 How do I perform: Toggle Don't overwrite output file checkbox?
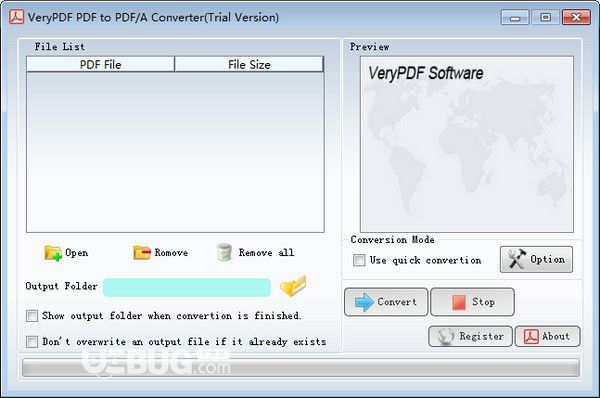(32, 341)
